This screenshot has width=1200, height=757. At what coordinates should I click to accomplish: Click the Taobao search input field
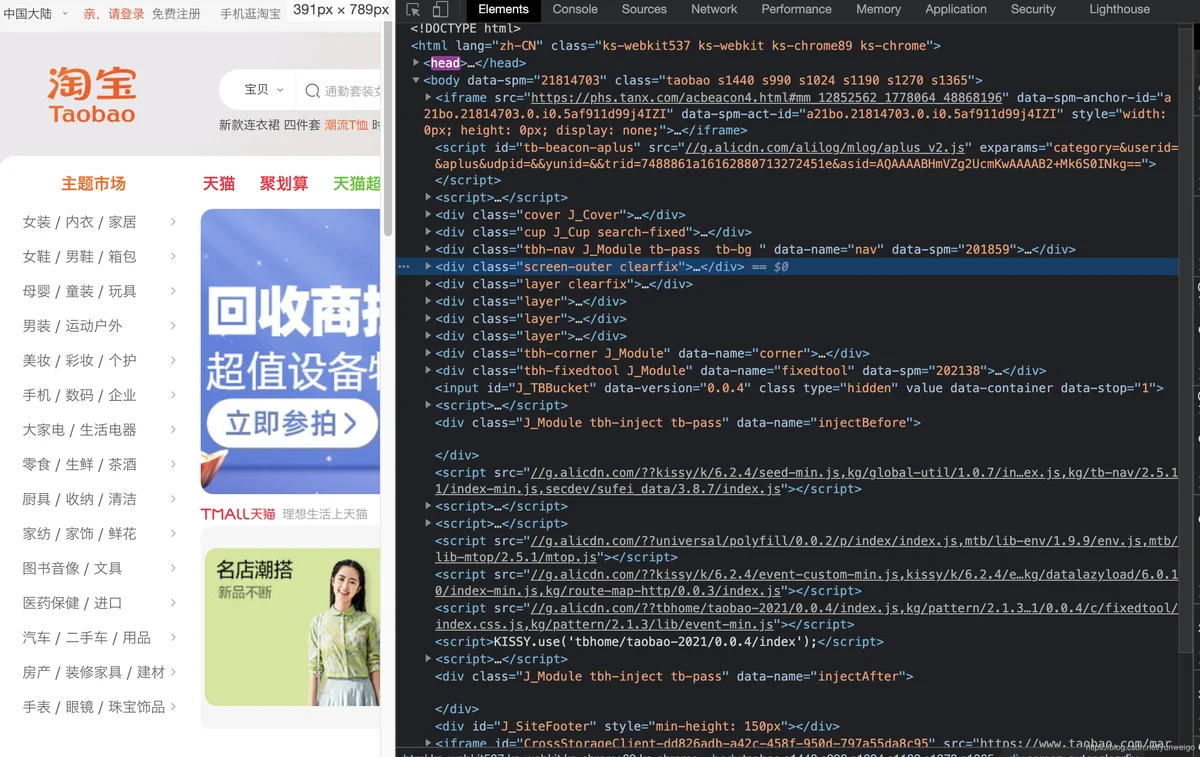(343, 91)
